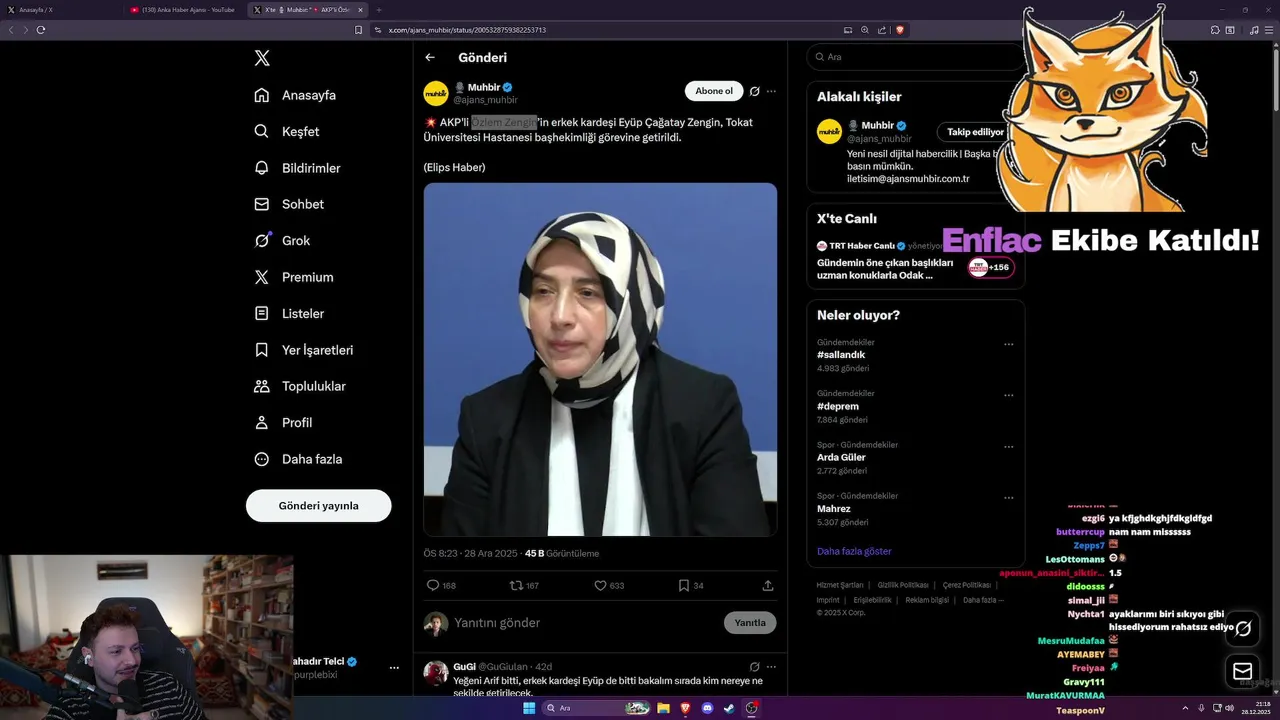Open the Windows Start menu

click(x=529, y=708)
